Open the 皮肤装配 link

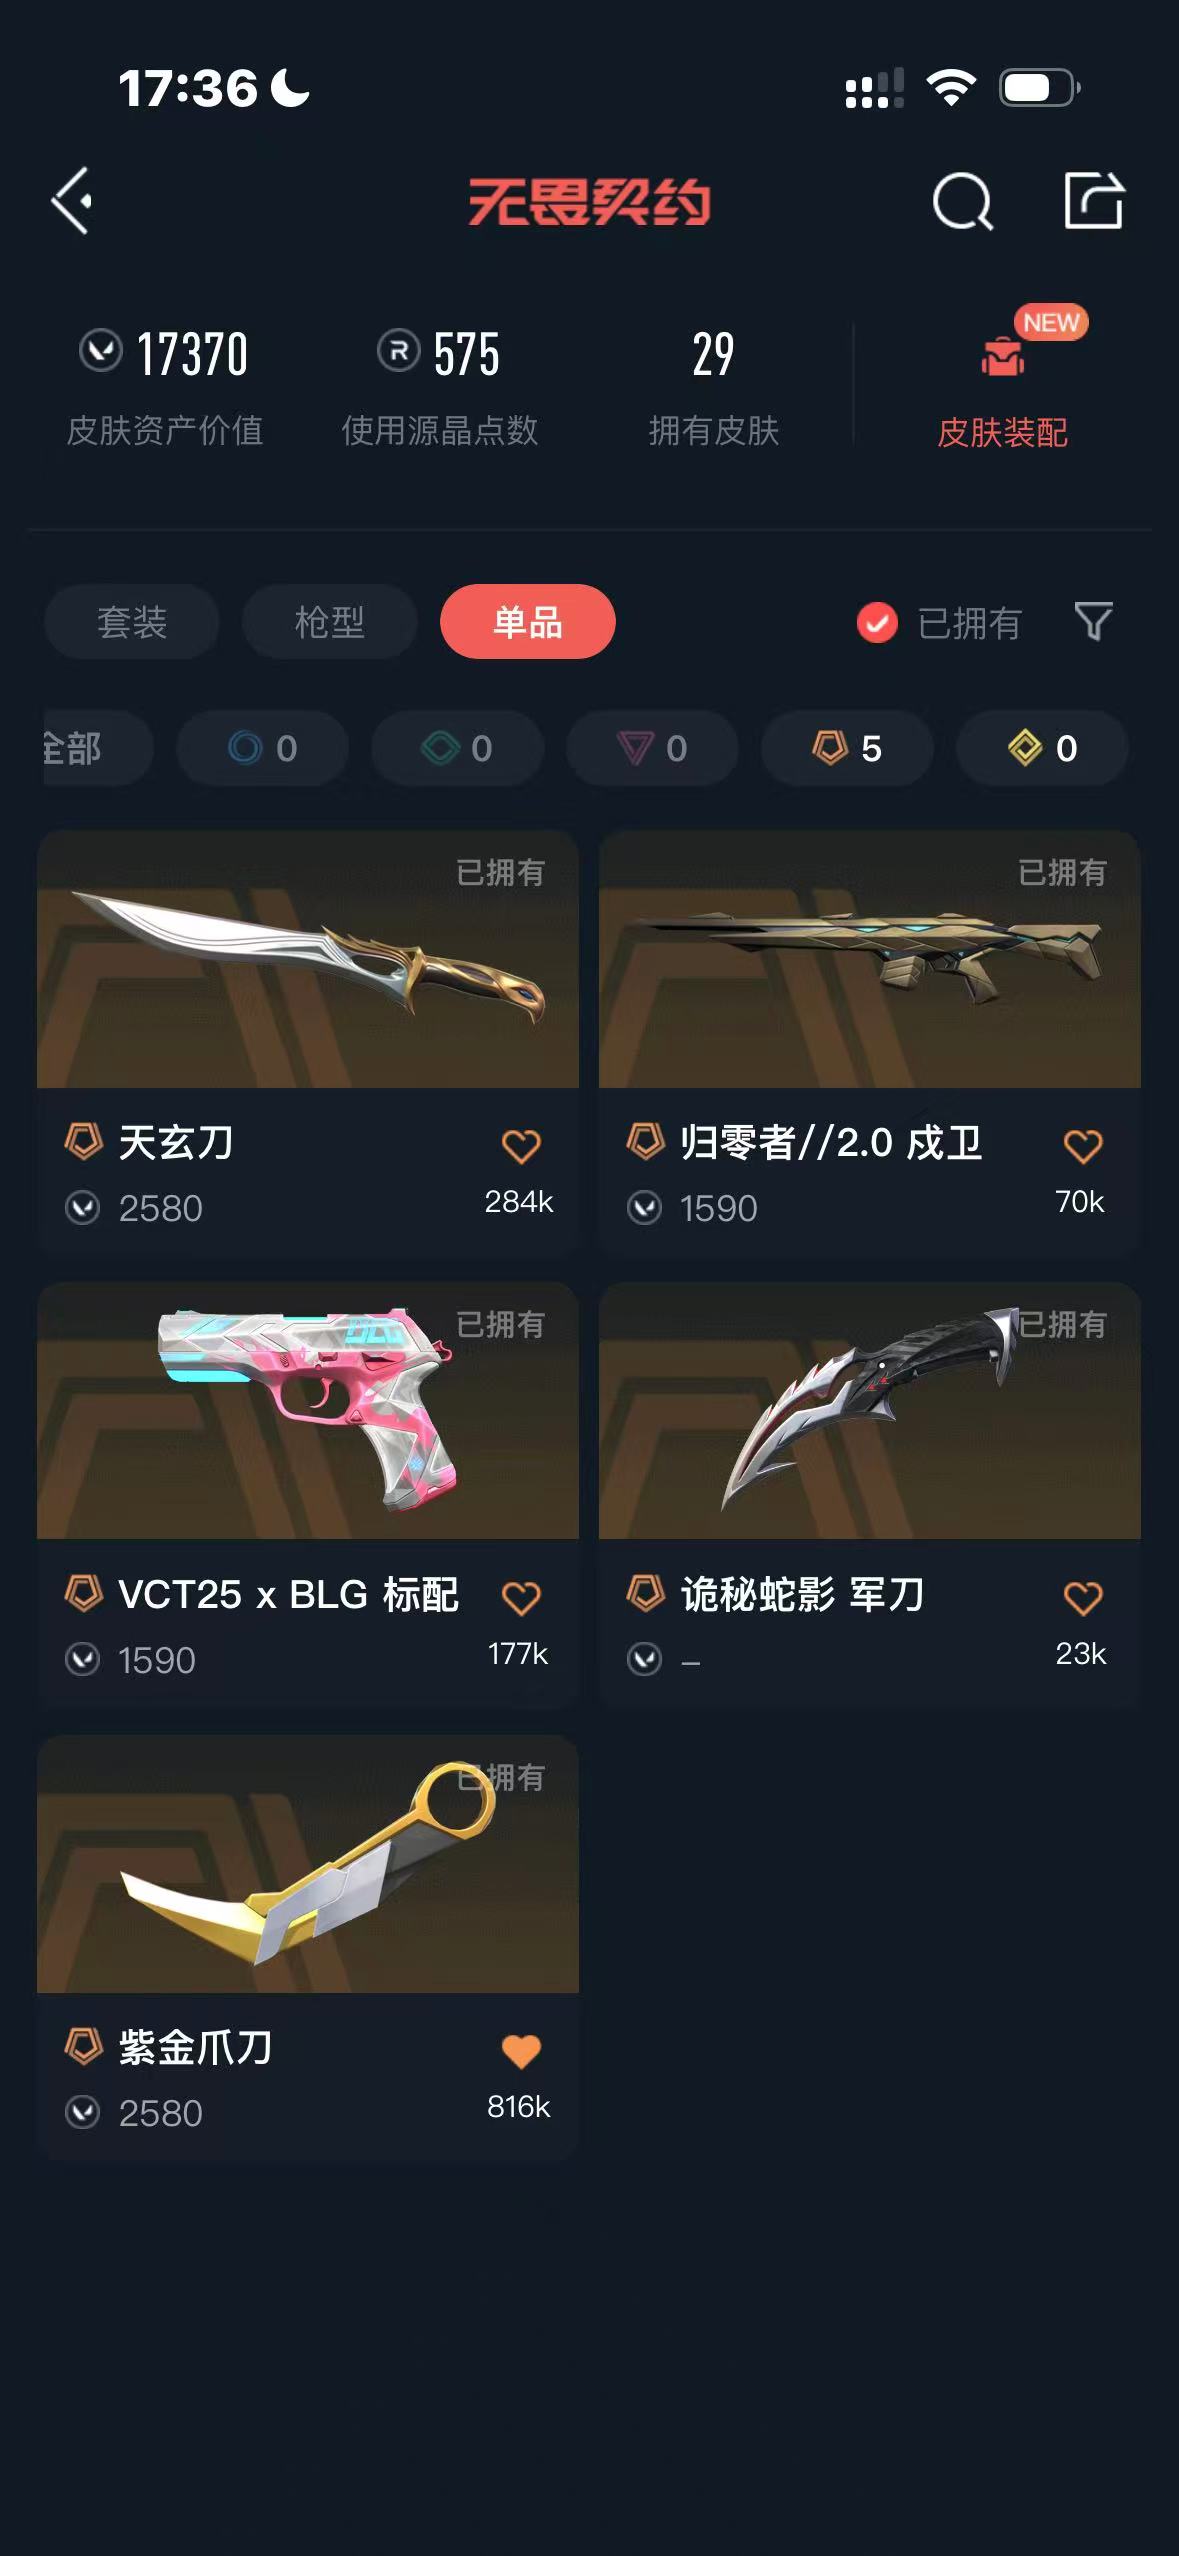point(1003,432)
